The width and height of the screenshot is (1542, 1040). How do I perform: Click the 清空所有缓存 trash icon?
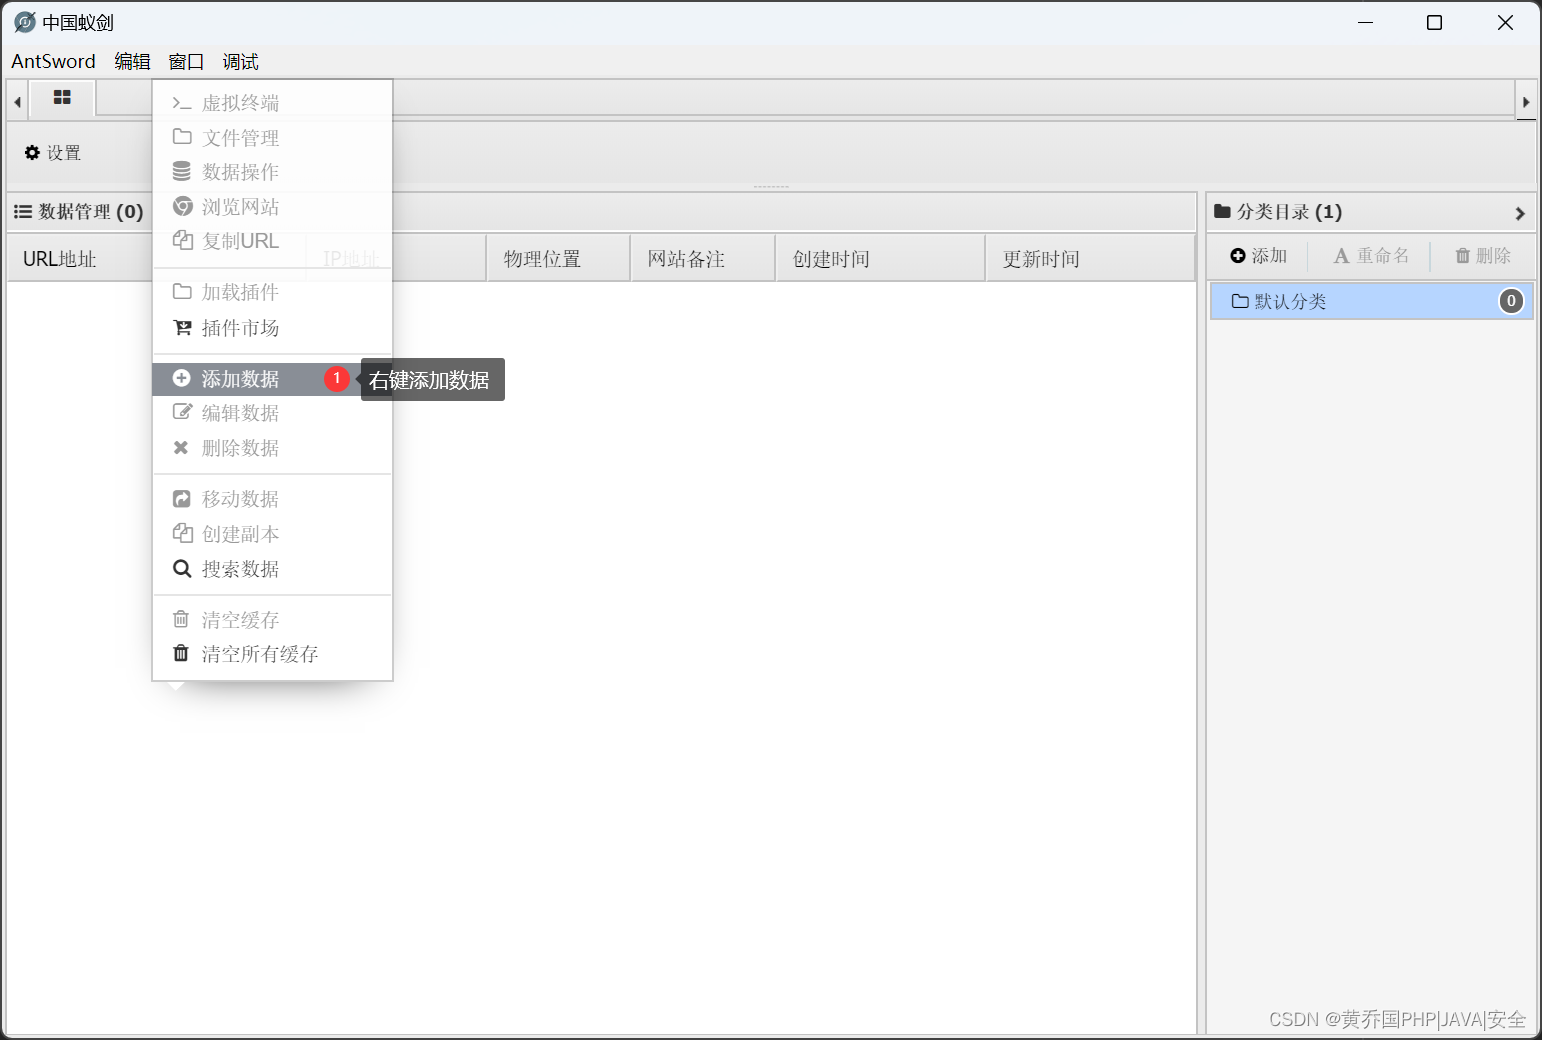[181, 653]
